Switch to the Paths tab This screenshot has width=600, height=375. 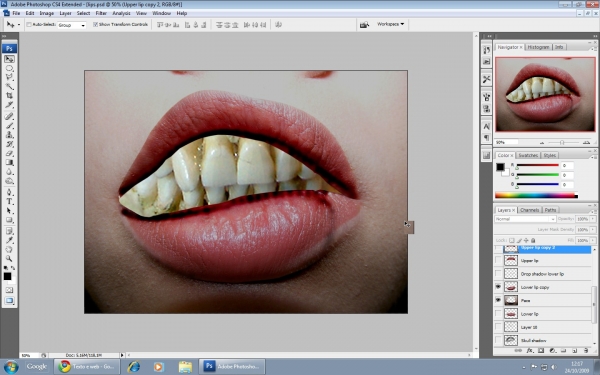pos(550,210)
